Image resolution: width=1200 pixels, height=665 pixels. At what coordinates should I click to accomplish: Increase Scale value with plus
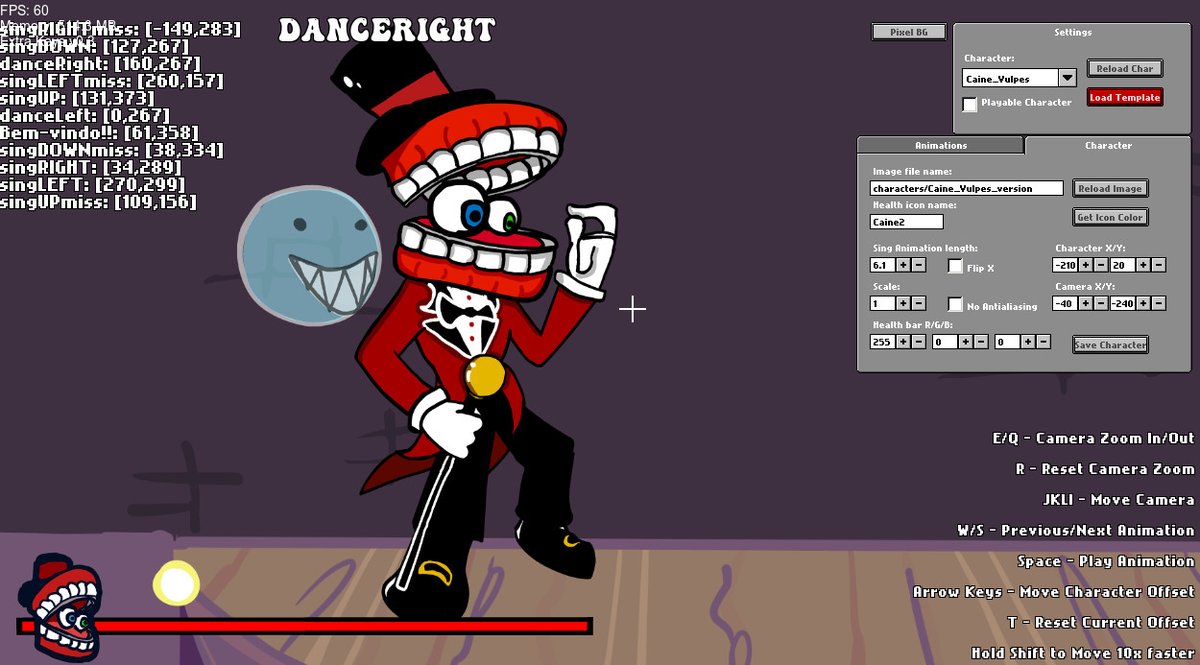click(x=903, y=303)
